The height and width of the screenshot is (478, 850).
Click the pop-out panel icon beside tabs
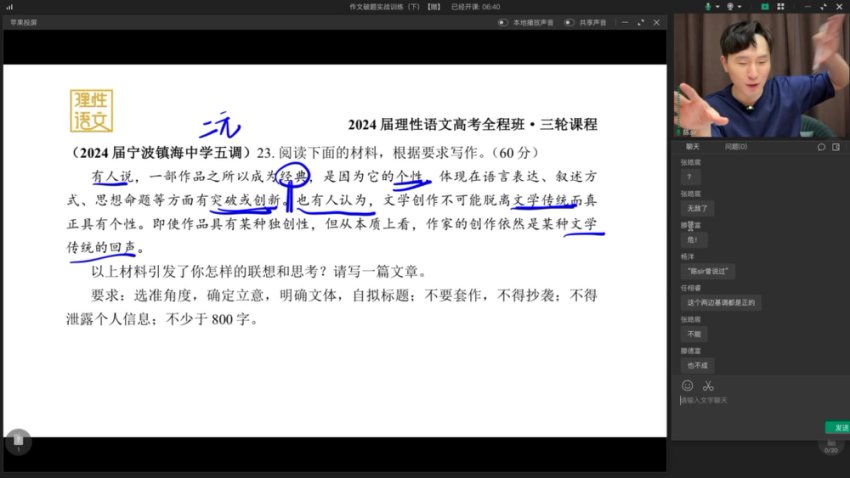(x=838, y=146)
